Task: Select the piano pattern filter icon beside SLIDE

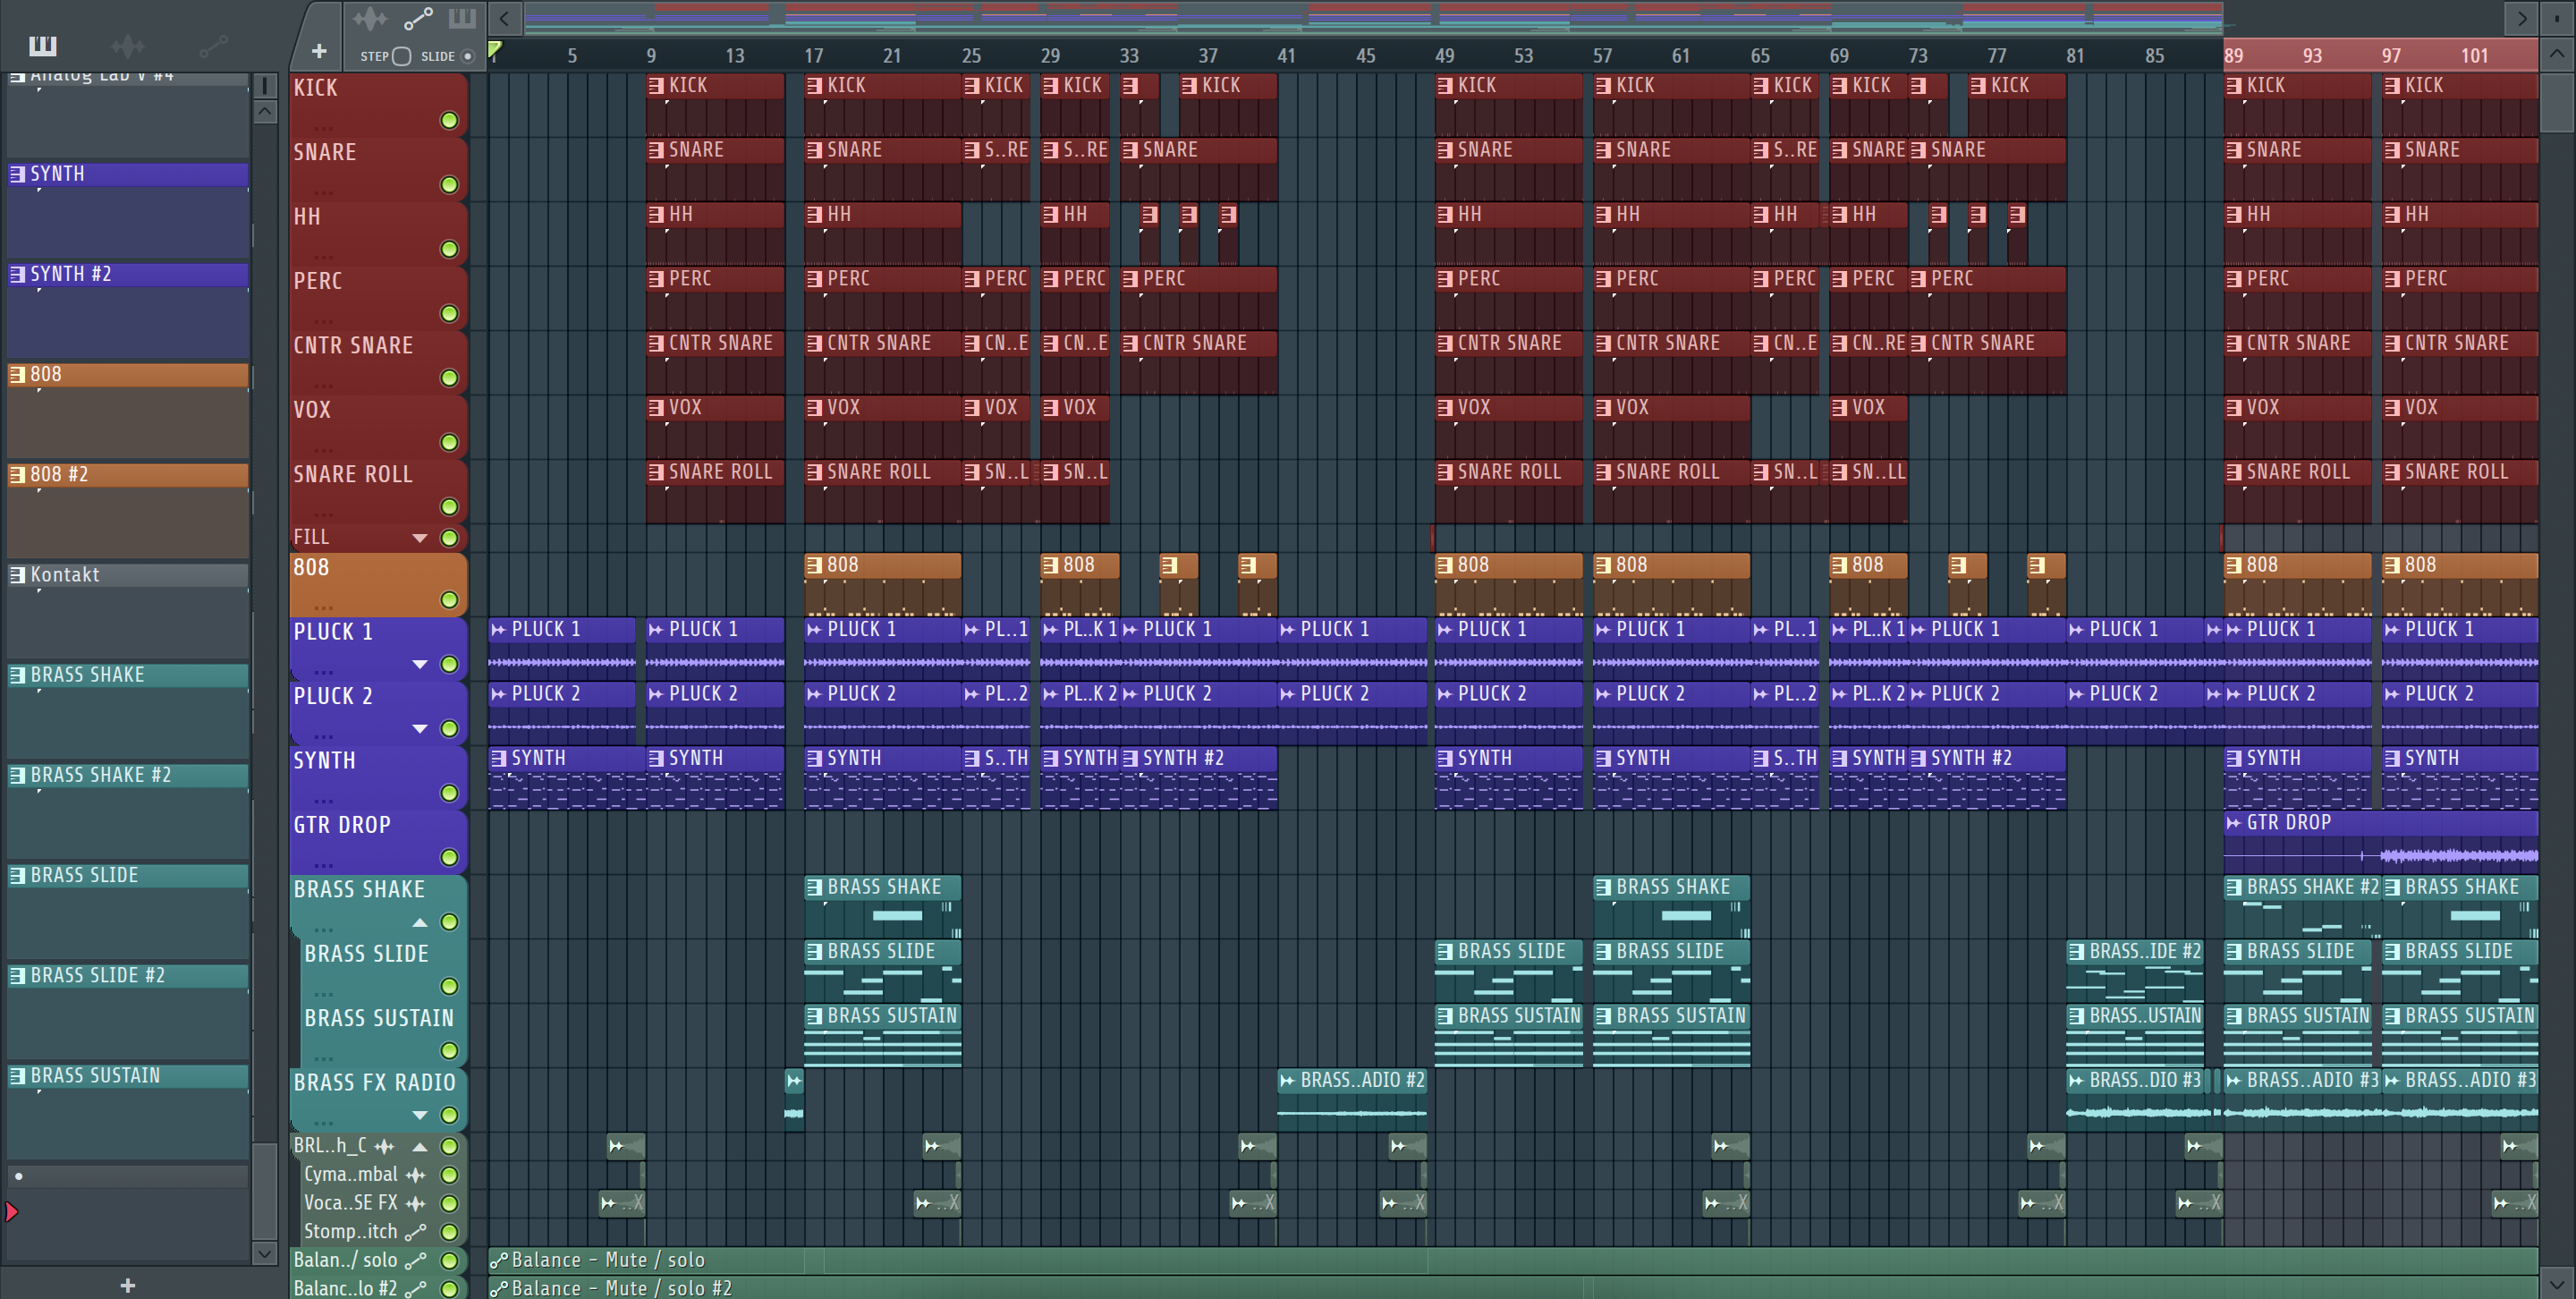Action: click(462, 18)
